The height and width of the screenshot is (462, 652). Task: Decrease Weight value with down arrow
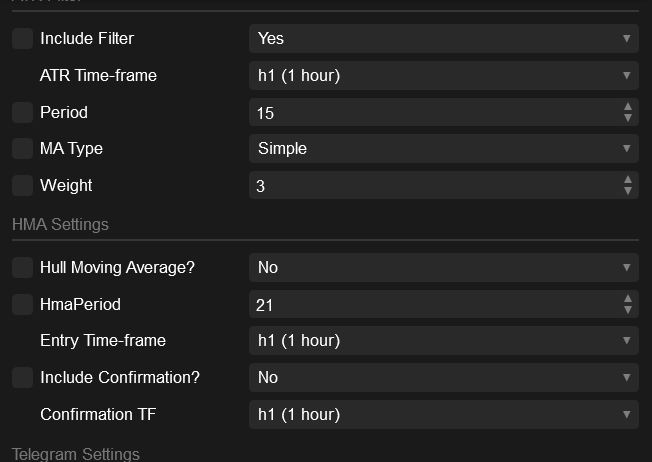pyautogui.click(x=627, y=191)
